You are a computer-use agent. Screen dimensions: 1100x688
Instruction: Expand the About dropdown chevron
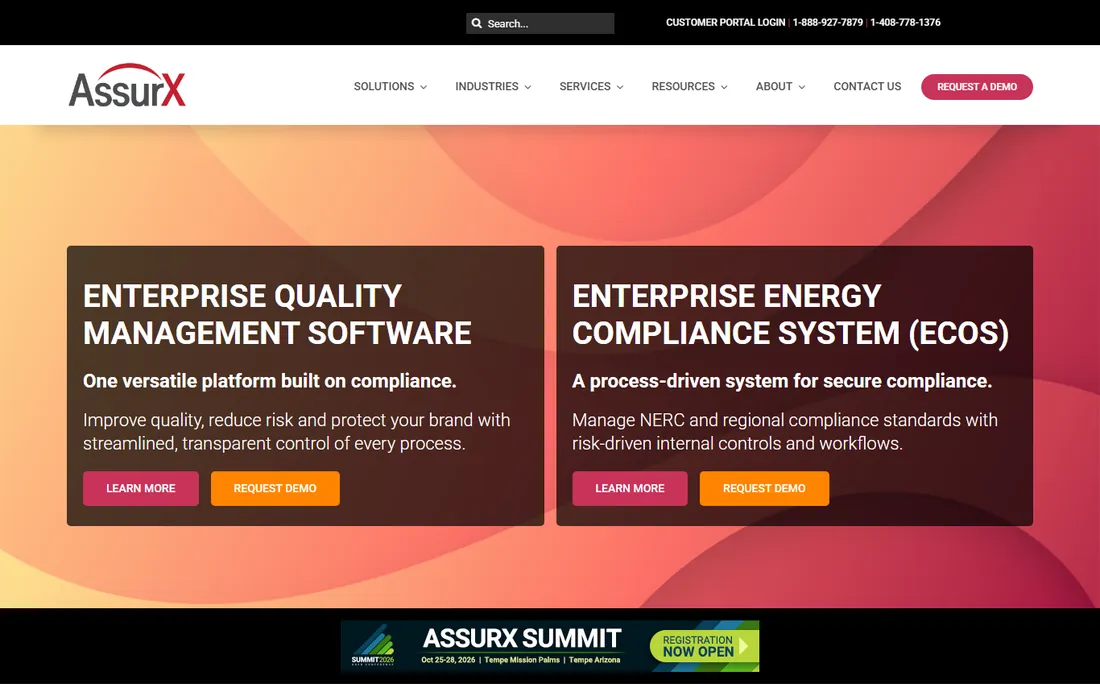802,87
